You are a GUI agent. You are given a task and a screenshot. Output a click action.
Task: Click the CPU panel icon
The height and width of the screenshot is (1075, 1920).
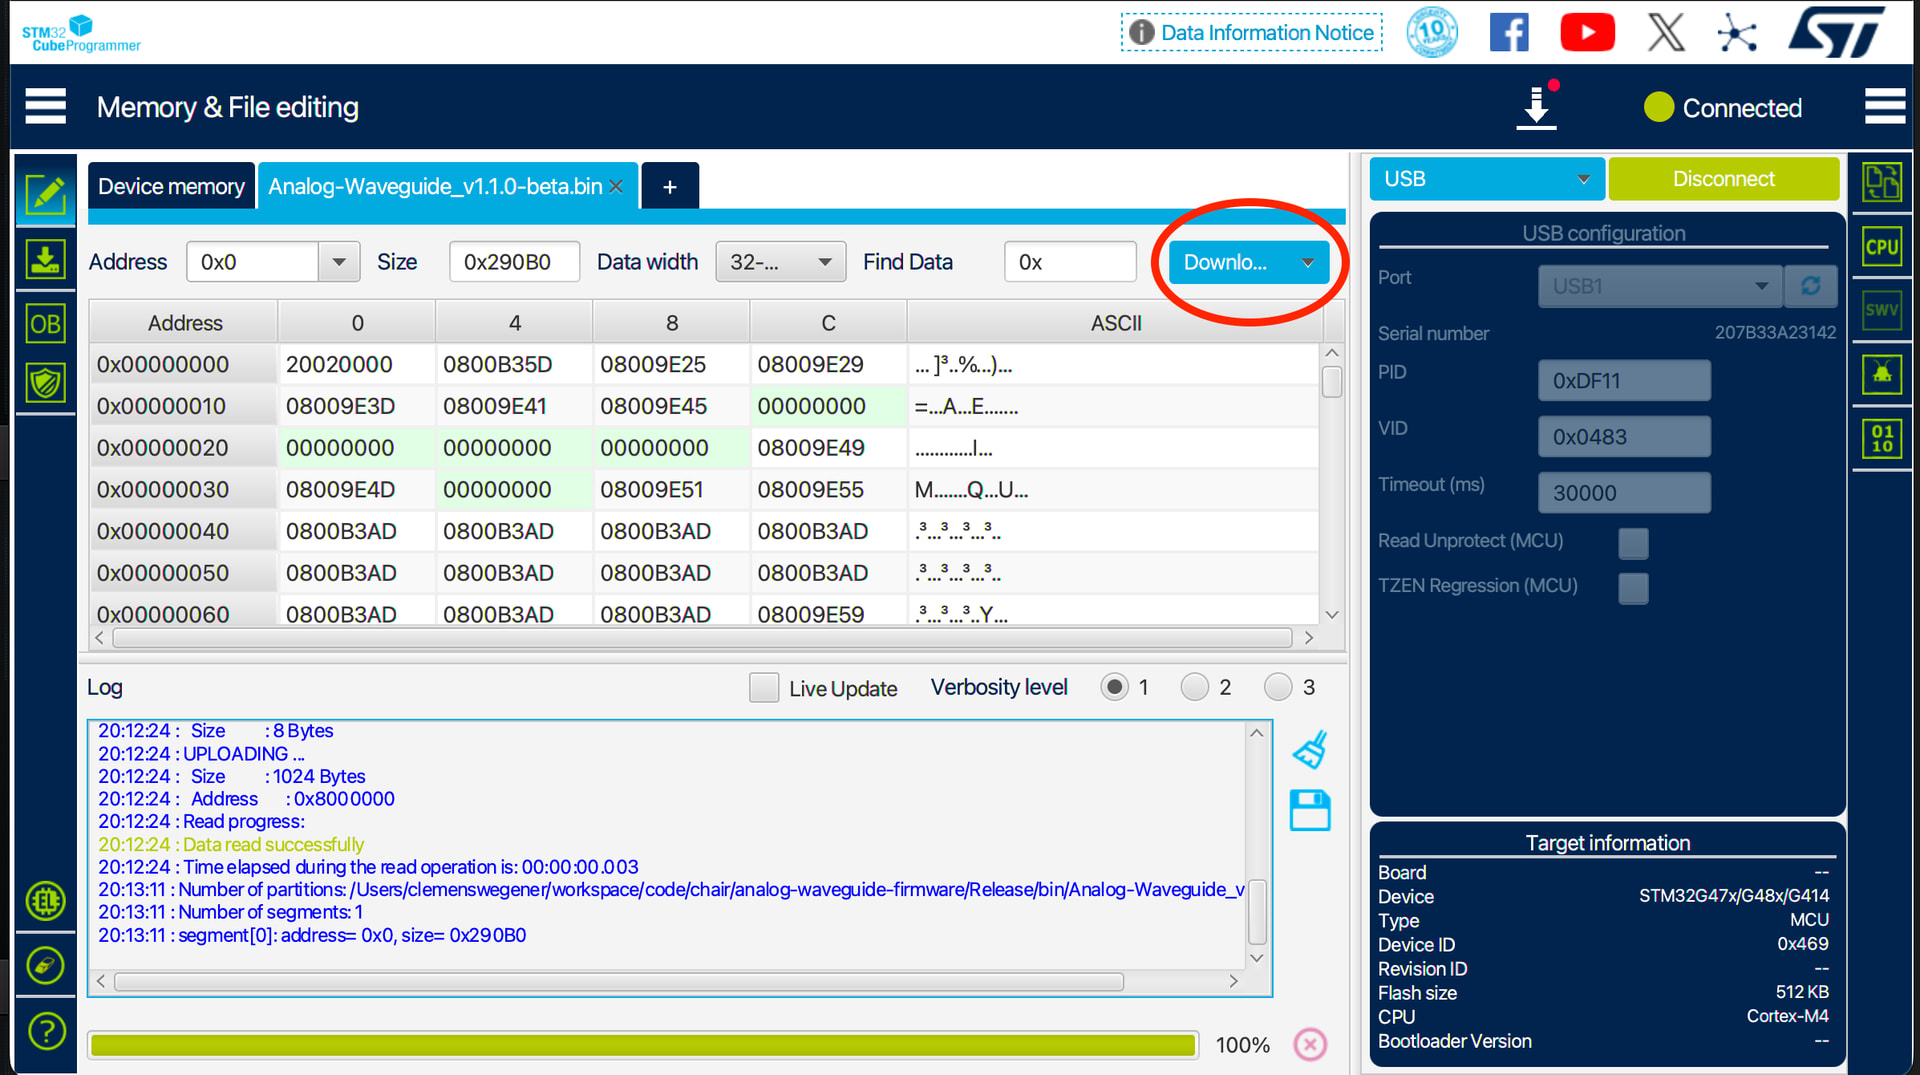click(1881, 247)
